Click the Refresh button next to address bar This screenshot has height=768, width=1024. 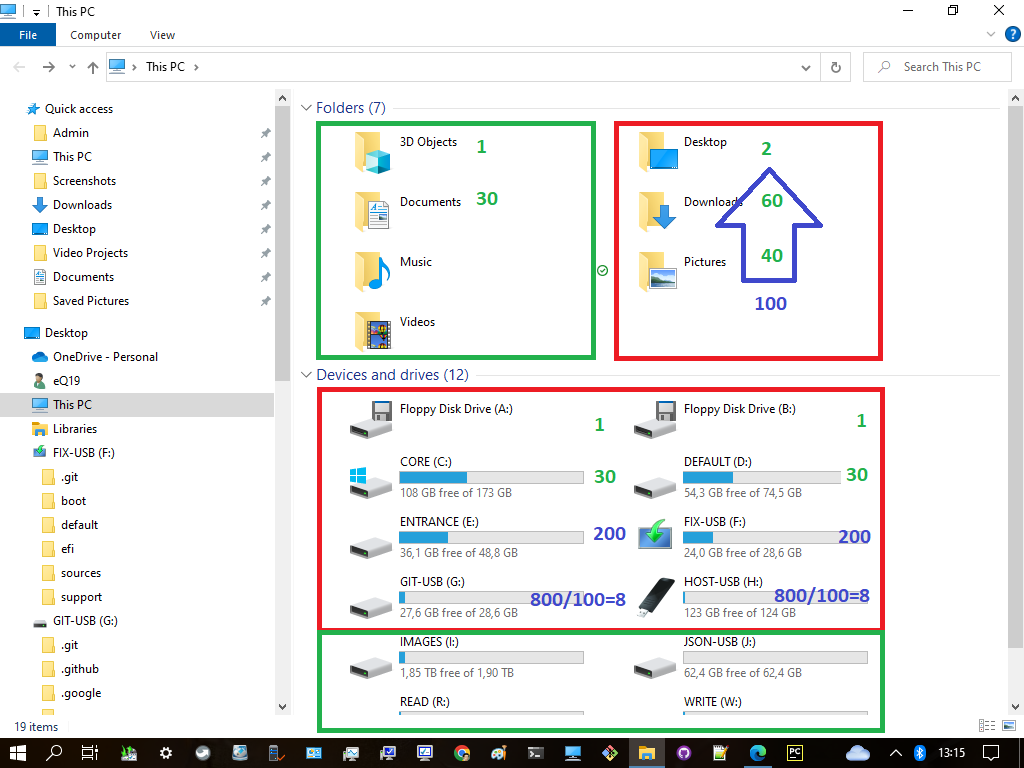835,67
